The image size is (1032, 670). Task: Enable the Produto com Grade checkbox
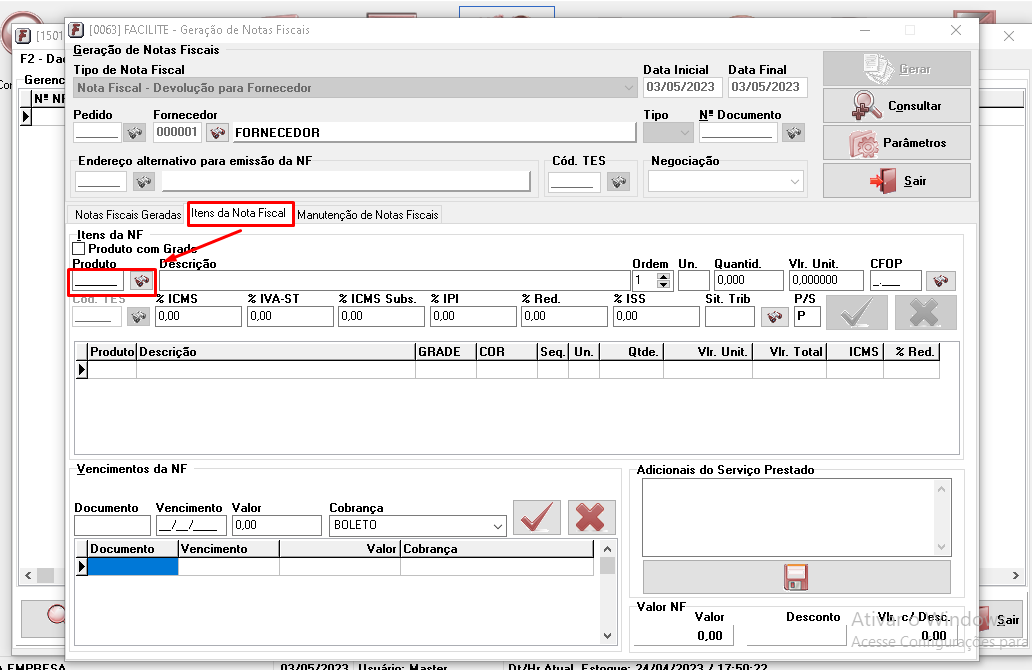point(79,248)
